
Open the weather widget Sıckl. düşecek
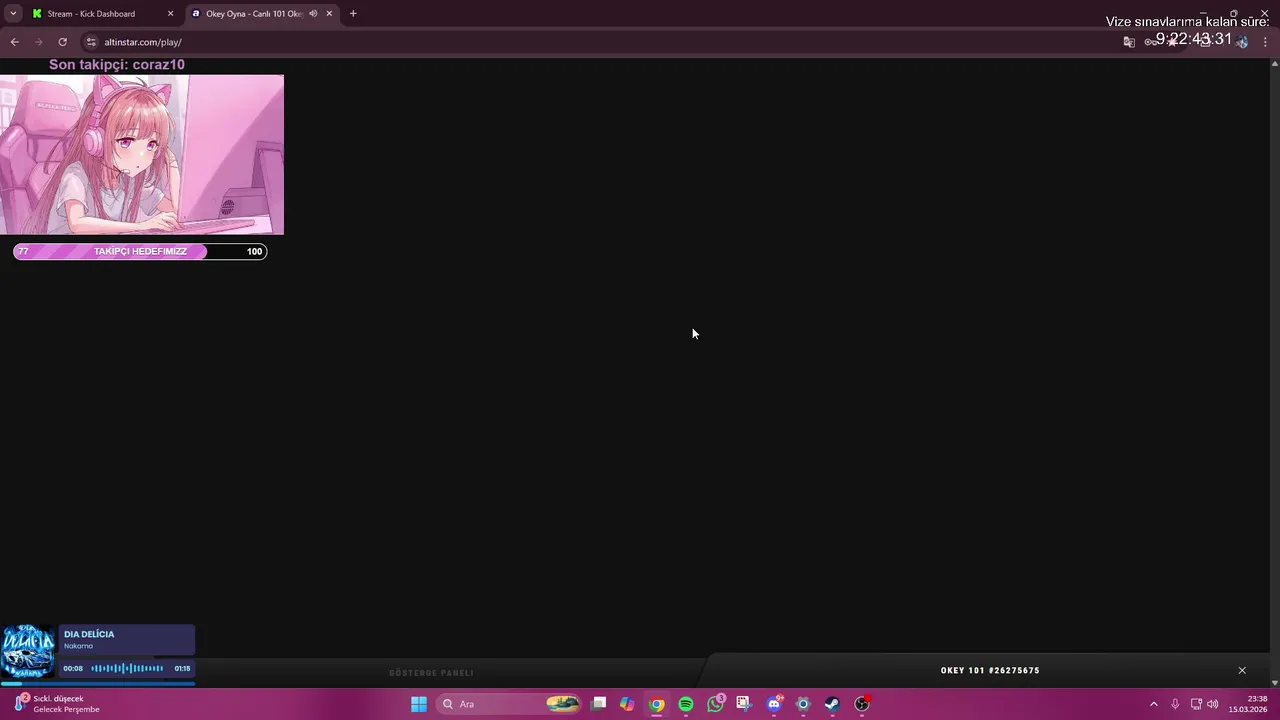click(56, 704)
